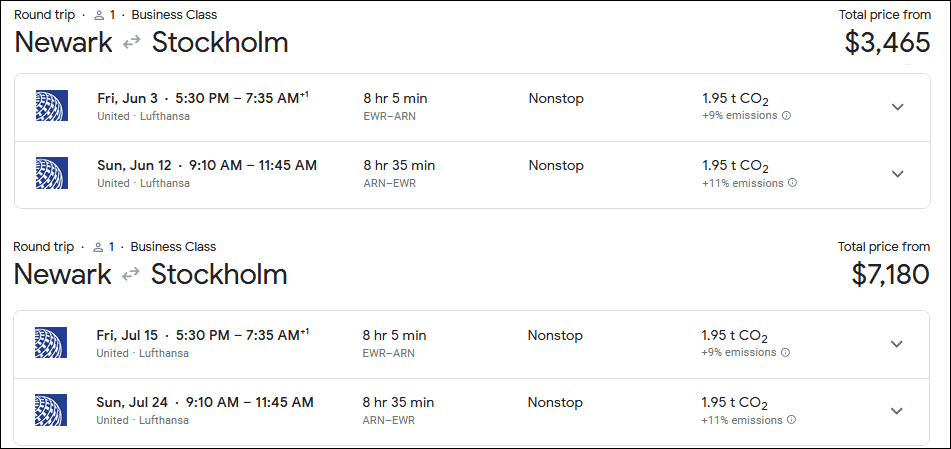Select the $3,465 total price
951x449 pixels.
(887, 42)
